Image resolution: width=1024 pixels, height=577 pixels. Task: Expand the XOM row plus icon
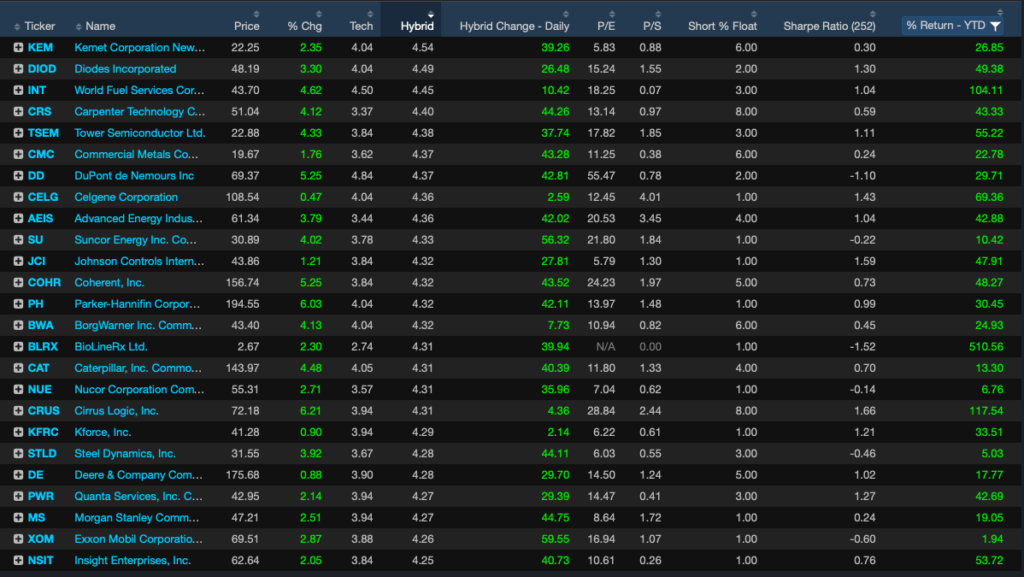(x=18, y=539)
